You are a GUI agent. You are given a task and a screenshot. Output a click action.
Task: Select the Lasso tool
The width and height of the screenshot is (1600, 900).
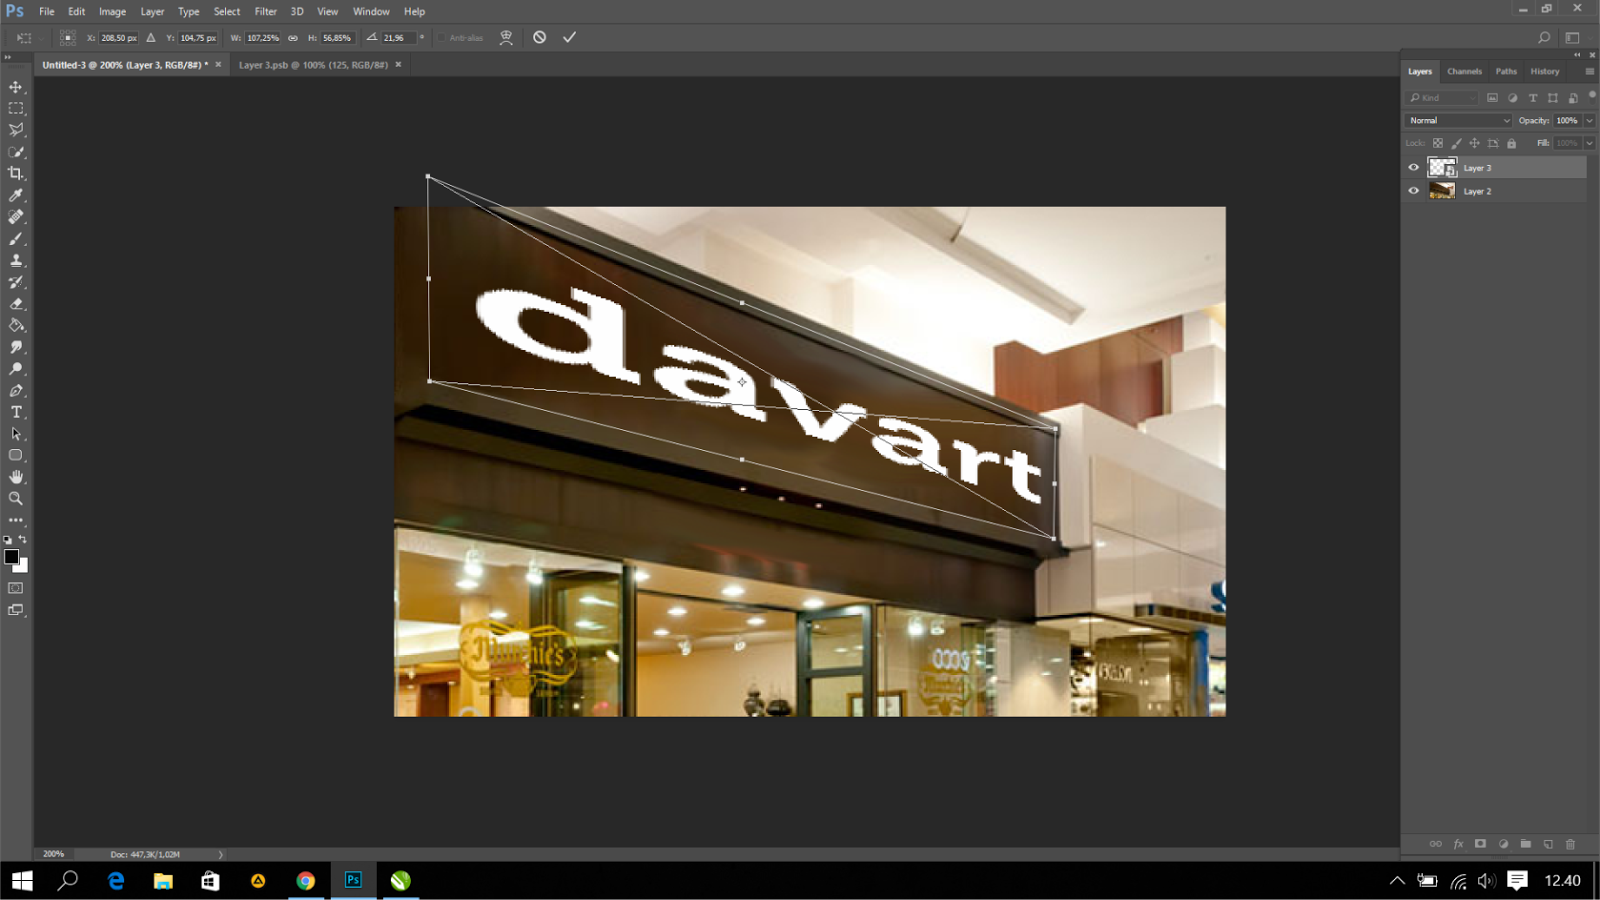pyautogui.click(x=15, y=128)
